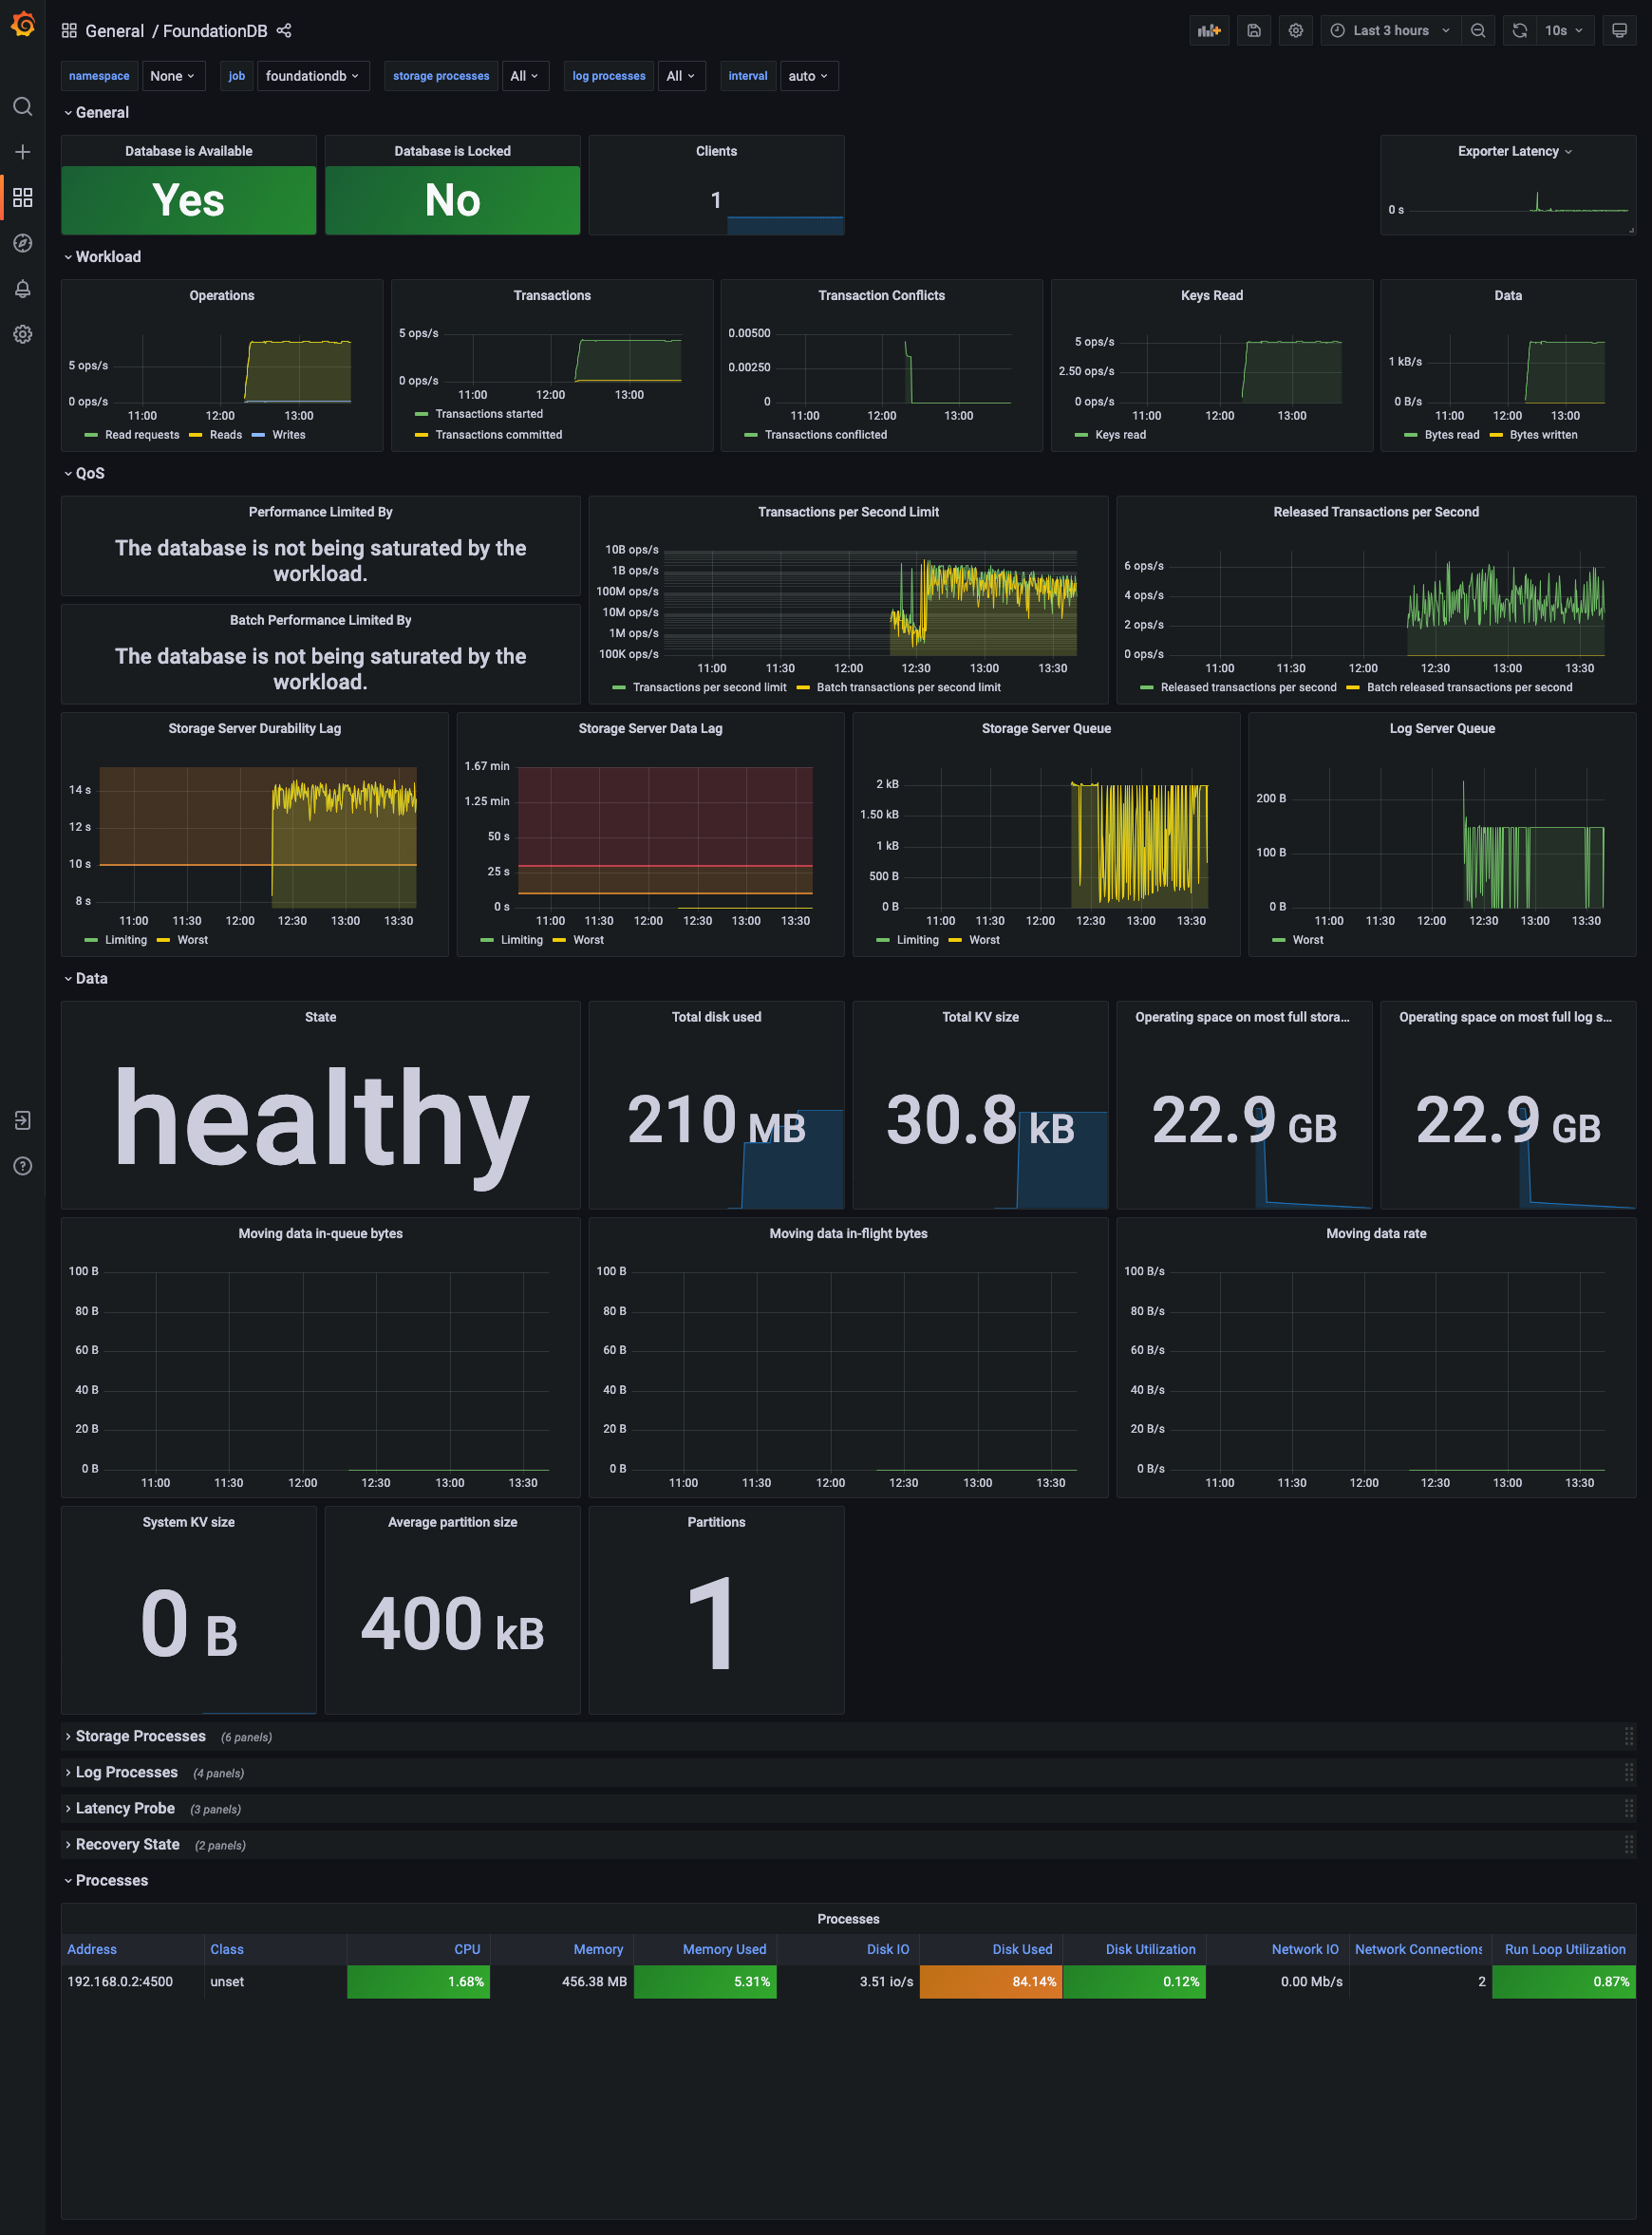Open the Moving data rate panel title

pos(1376,1233)
